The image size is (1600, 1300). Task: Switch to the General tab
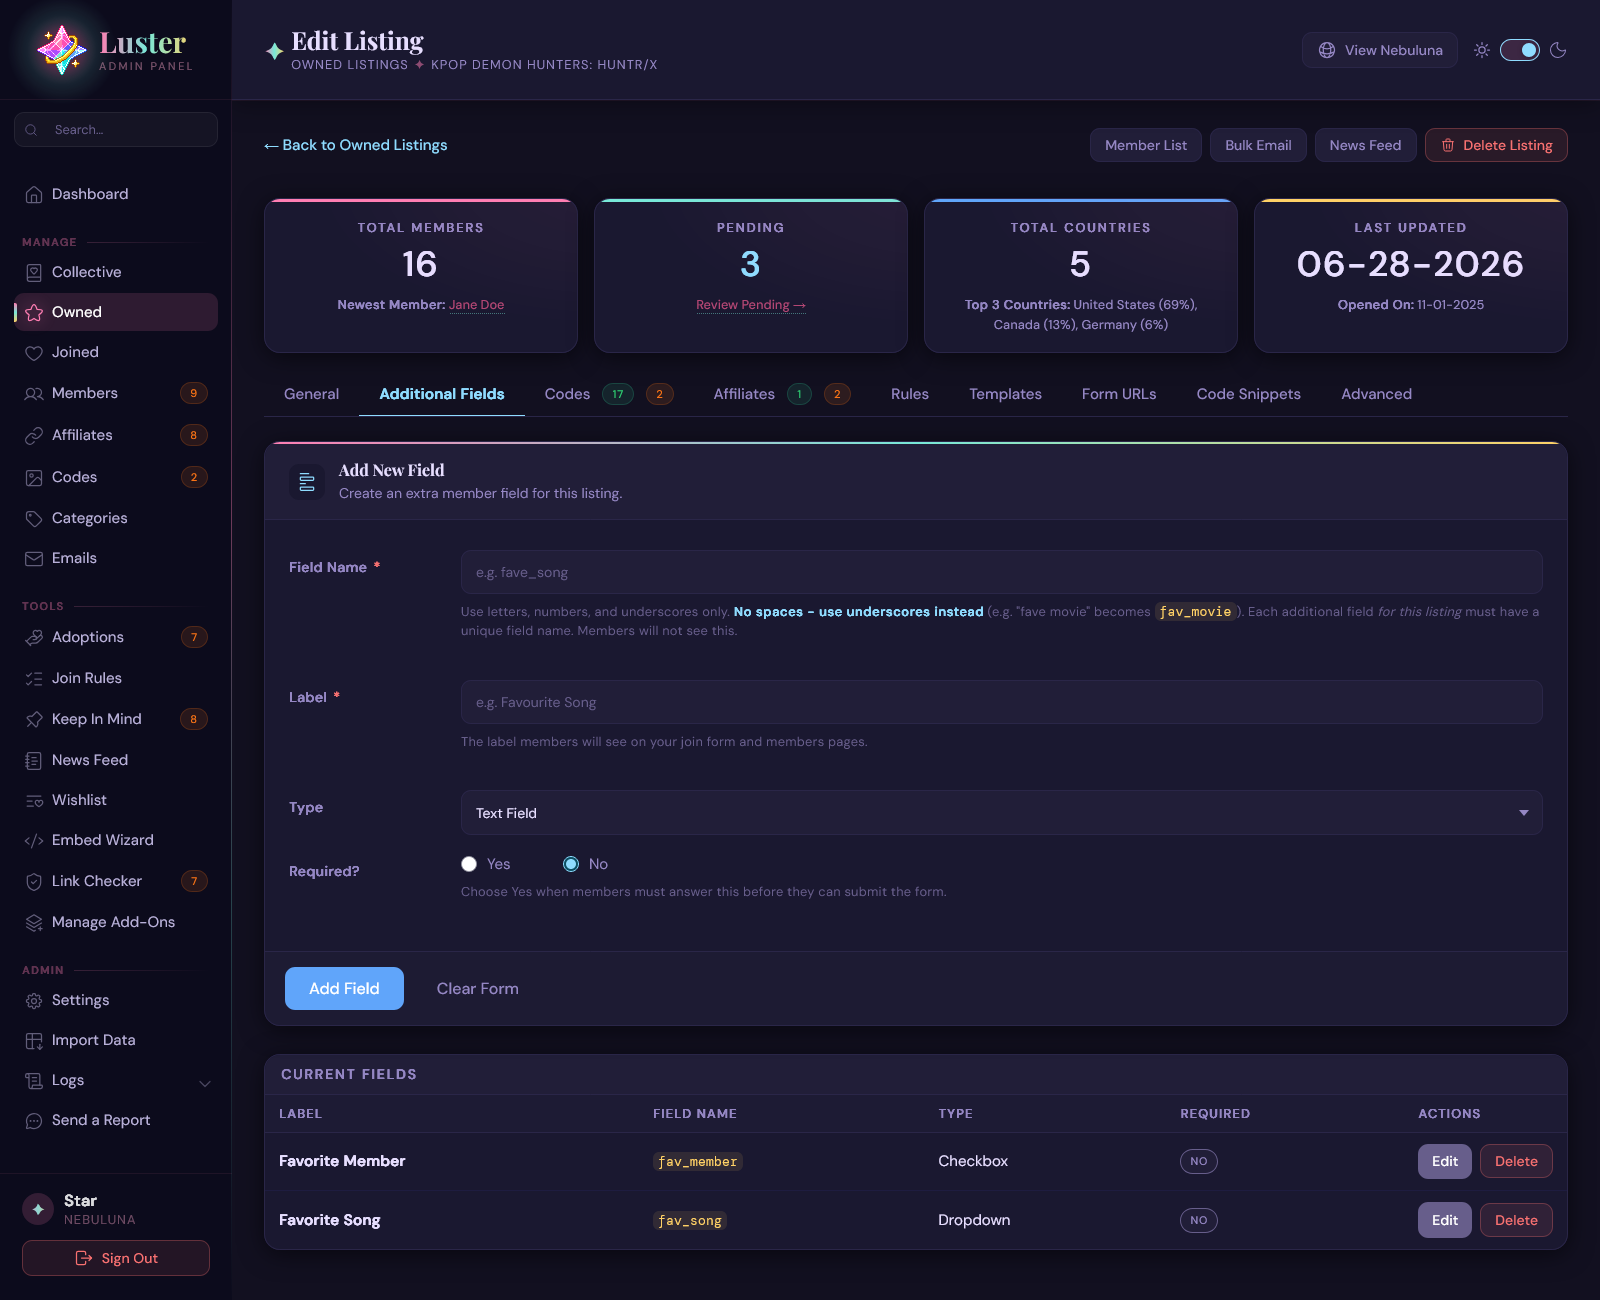[311, 394]
